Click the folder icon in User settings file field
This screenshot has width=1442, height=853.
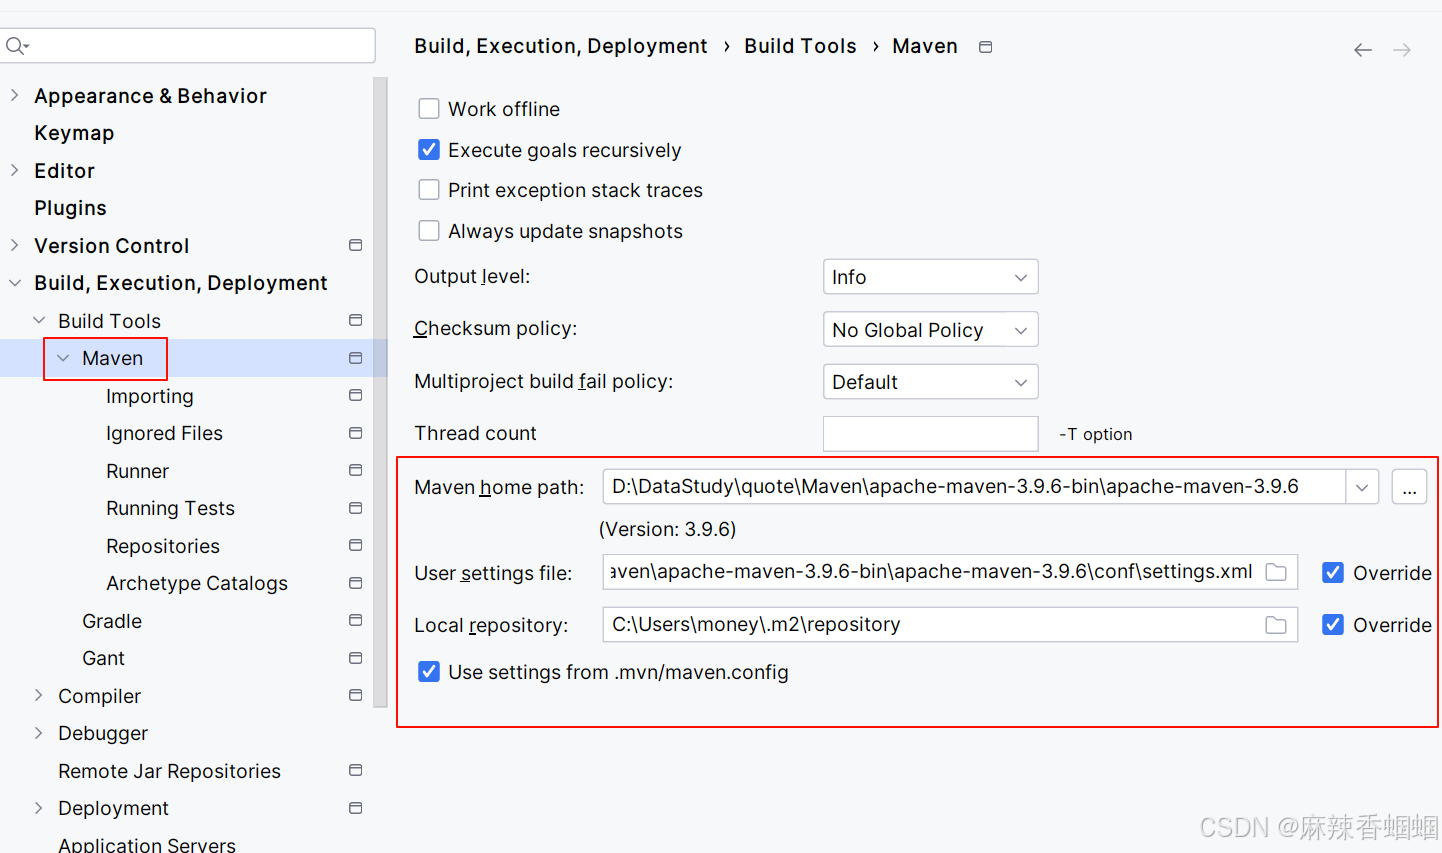pyautogui.click(x=1276, y=572)
